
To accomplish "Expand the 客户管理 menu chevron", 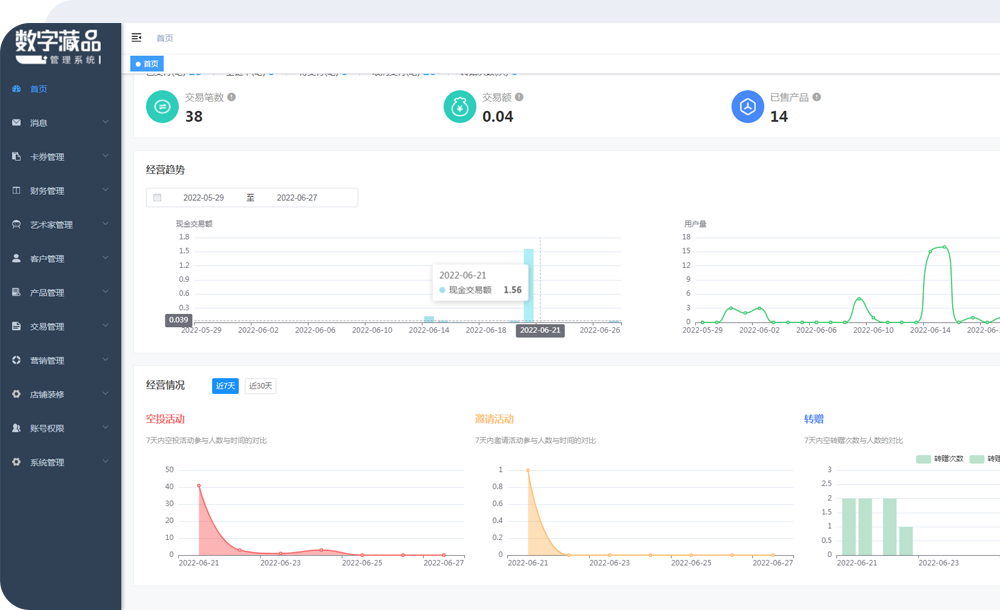I will click(x=105, y=258).
